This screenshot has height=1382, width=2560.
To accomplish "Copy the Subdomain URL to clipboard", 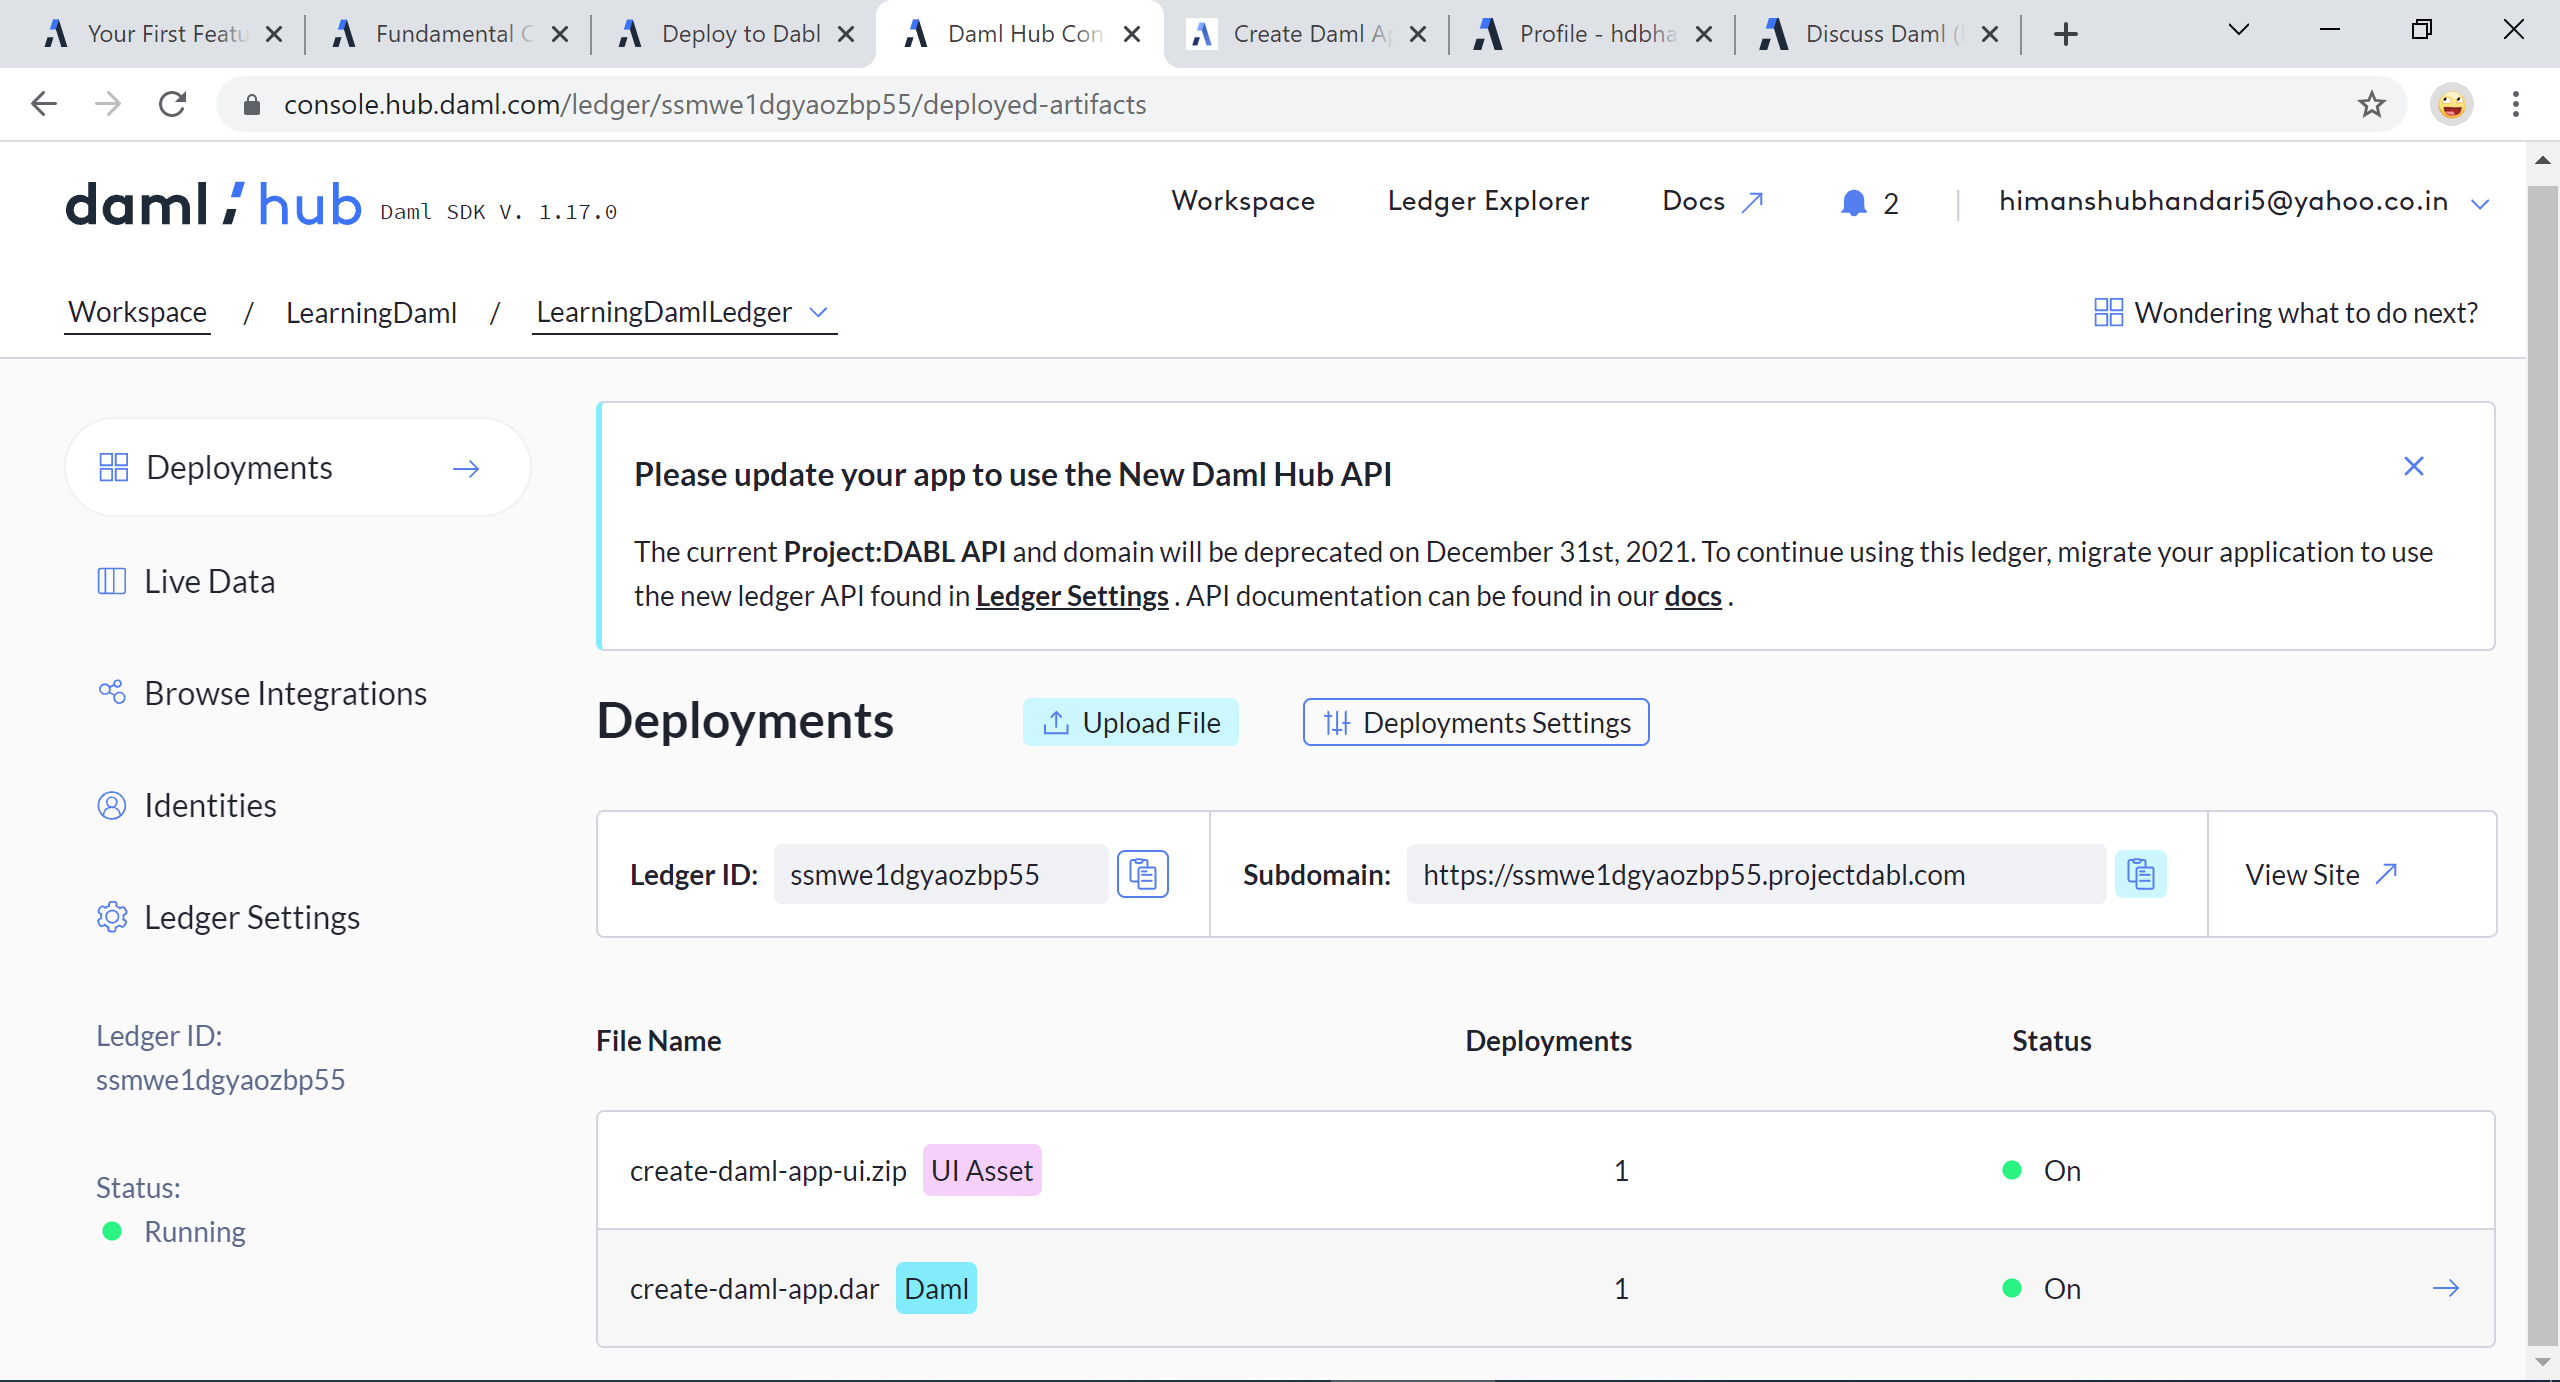I will coord(2140,874).
